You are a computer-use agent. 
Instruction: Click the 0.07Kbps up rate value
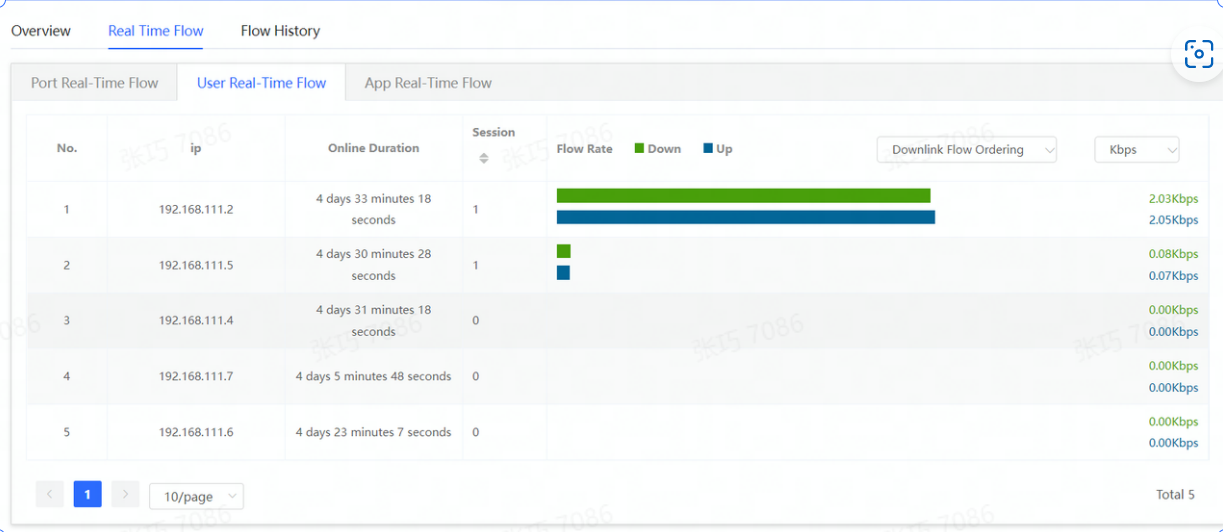click(1173, 276)
